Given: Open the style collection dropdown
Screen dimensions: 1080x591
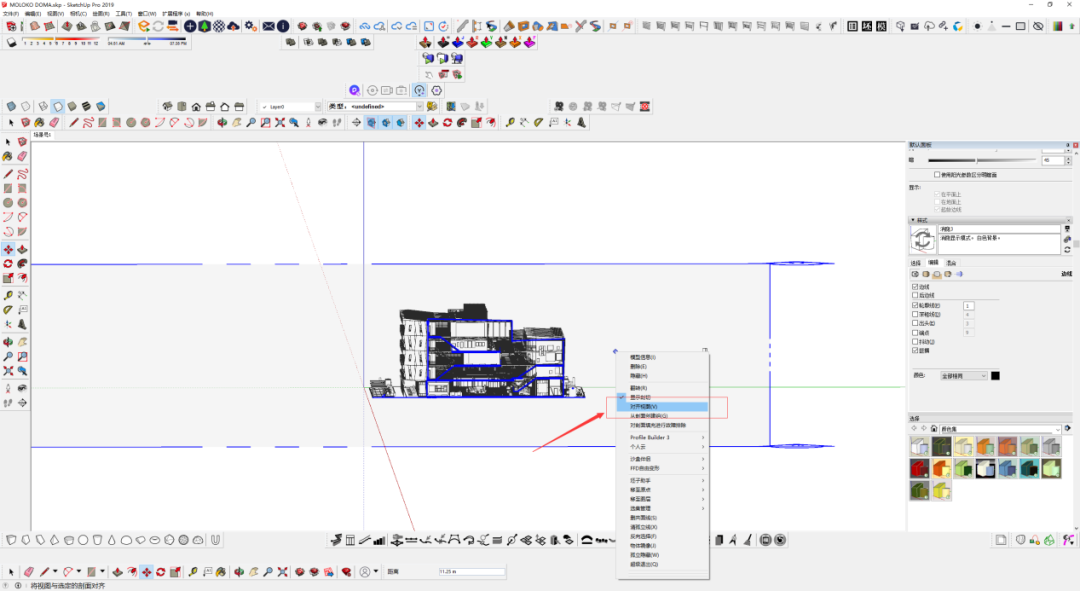Looking at the screenshot, I should coord(1000,429).
